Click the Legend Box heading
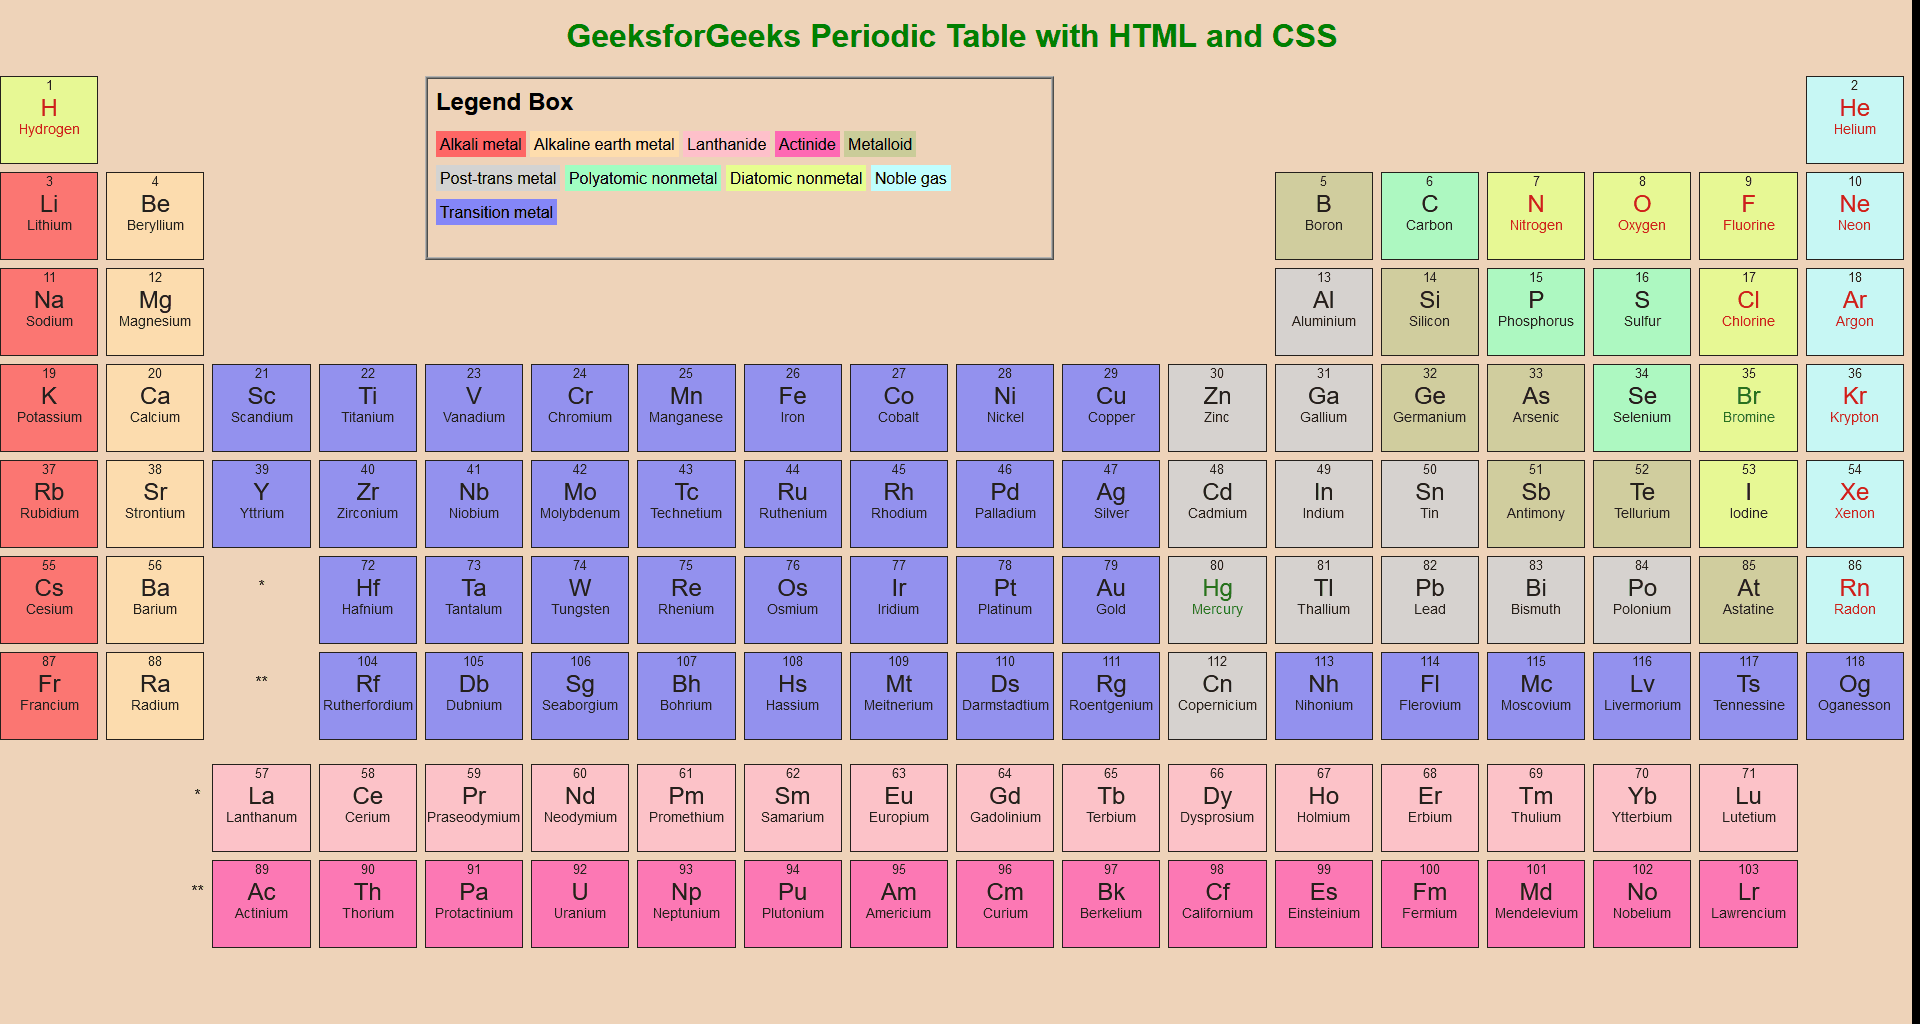This screenshot has width=1920, height=1024. (x=504, y=101)
